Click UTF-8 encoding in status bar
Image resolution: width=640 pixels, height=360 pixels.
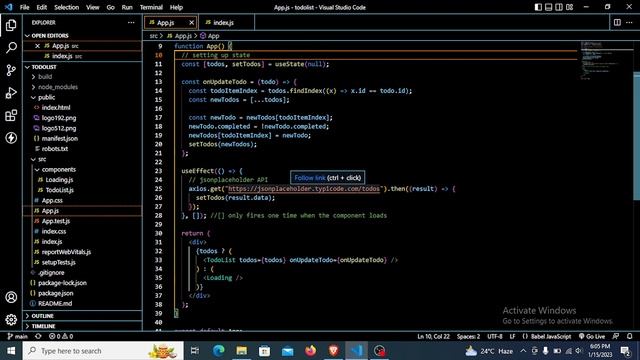pos(495,336)
